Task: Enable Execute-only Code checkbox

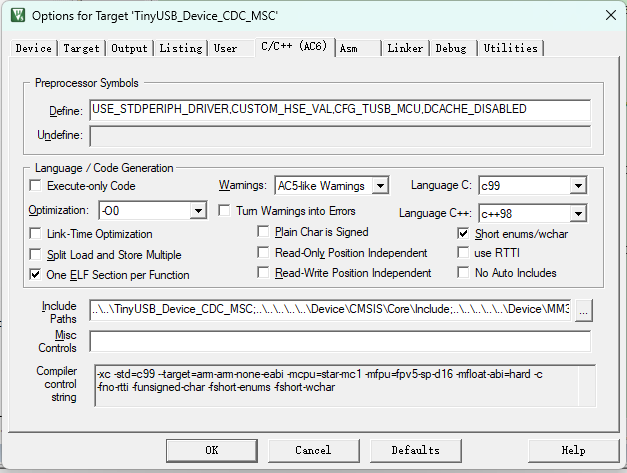Action: click(x=37, y=186)
